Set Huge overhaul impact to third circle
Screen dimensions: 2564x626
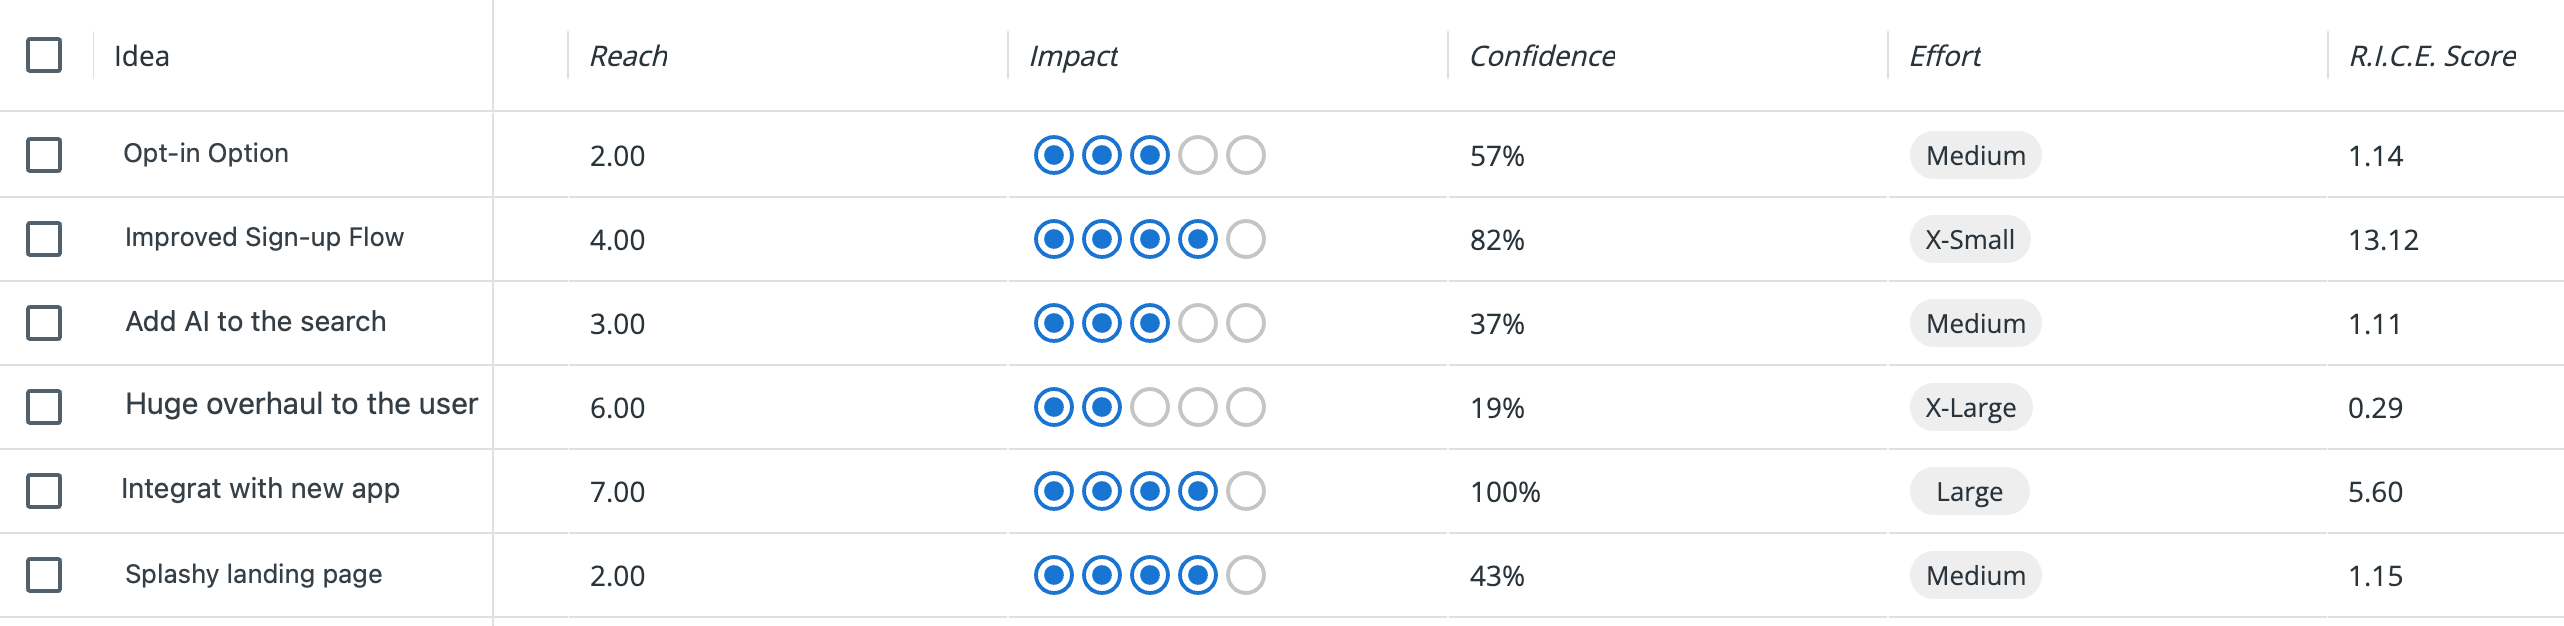[1149, 407]
